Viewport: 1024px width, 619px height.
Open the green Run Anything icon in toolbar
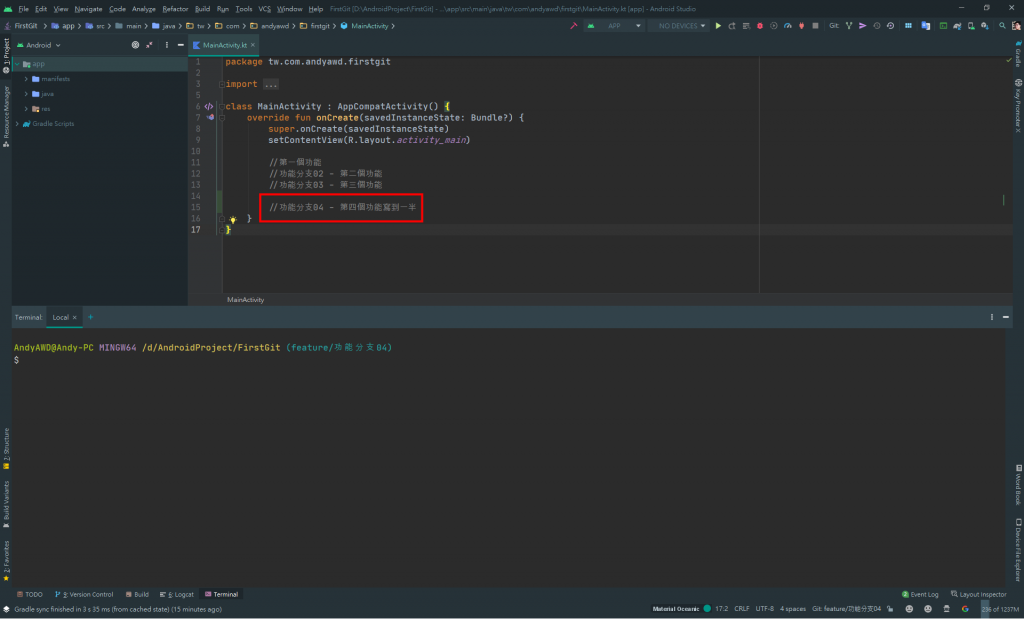pyautogui.click(x=943, y=26)
